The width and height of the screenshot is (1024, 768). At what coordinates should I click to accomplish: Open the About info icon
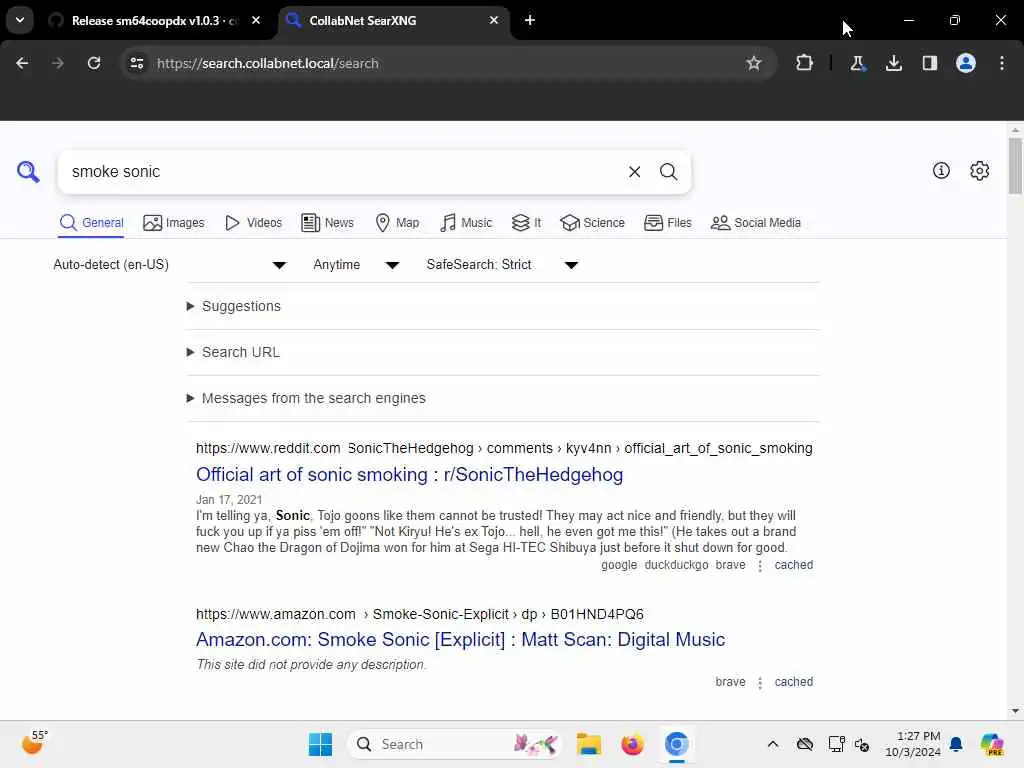click(941, 170)
